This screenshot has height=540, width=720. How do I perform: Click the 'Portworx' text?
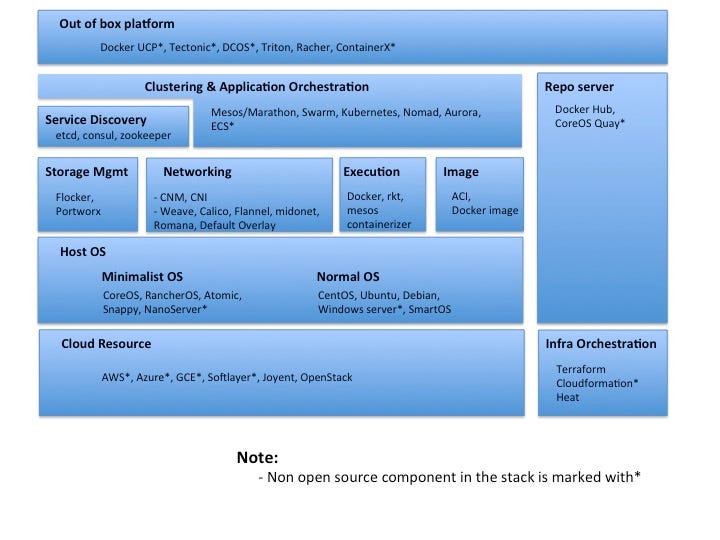78,211
